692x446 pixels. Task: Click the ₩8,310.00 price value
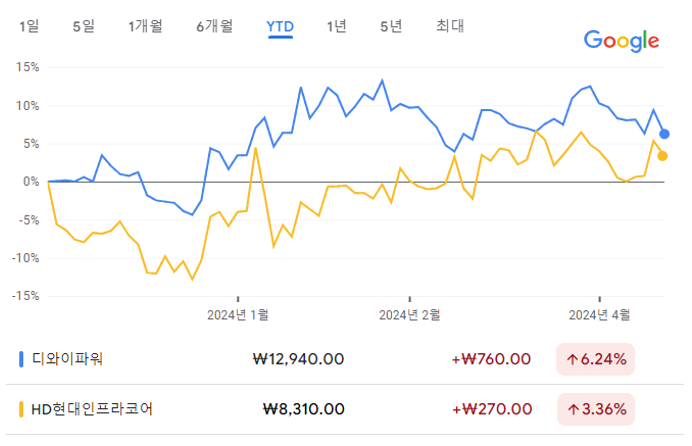304,409
